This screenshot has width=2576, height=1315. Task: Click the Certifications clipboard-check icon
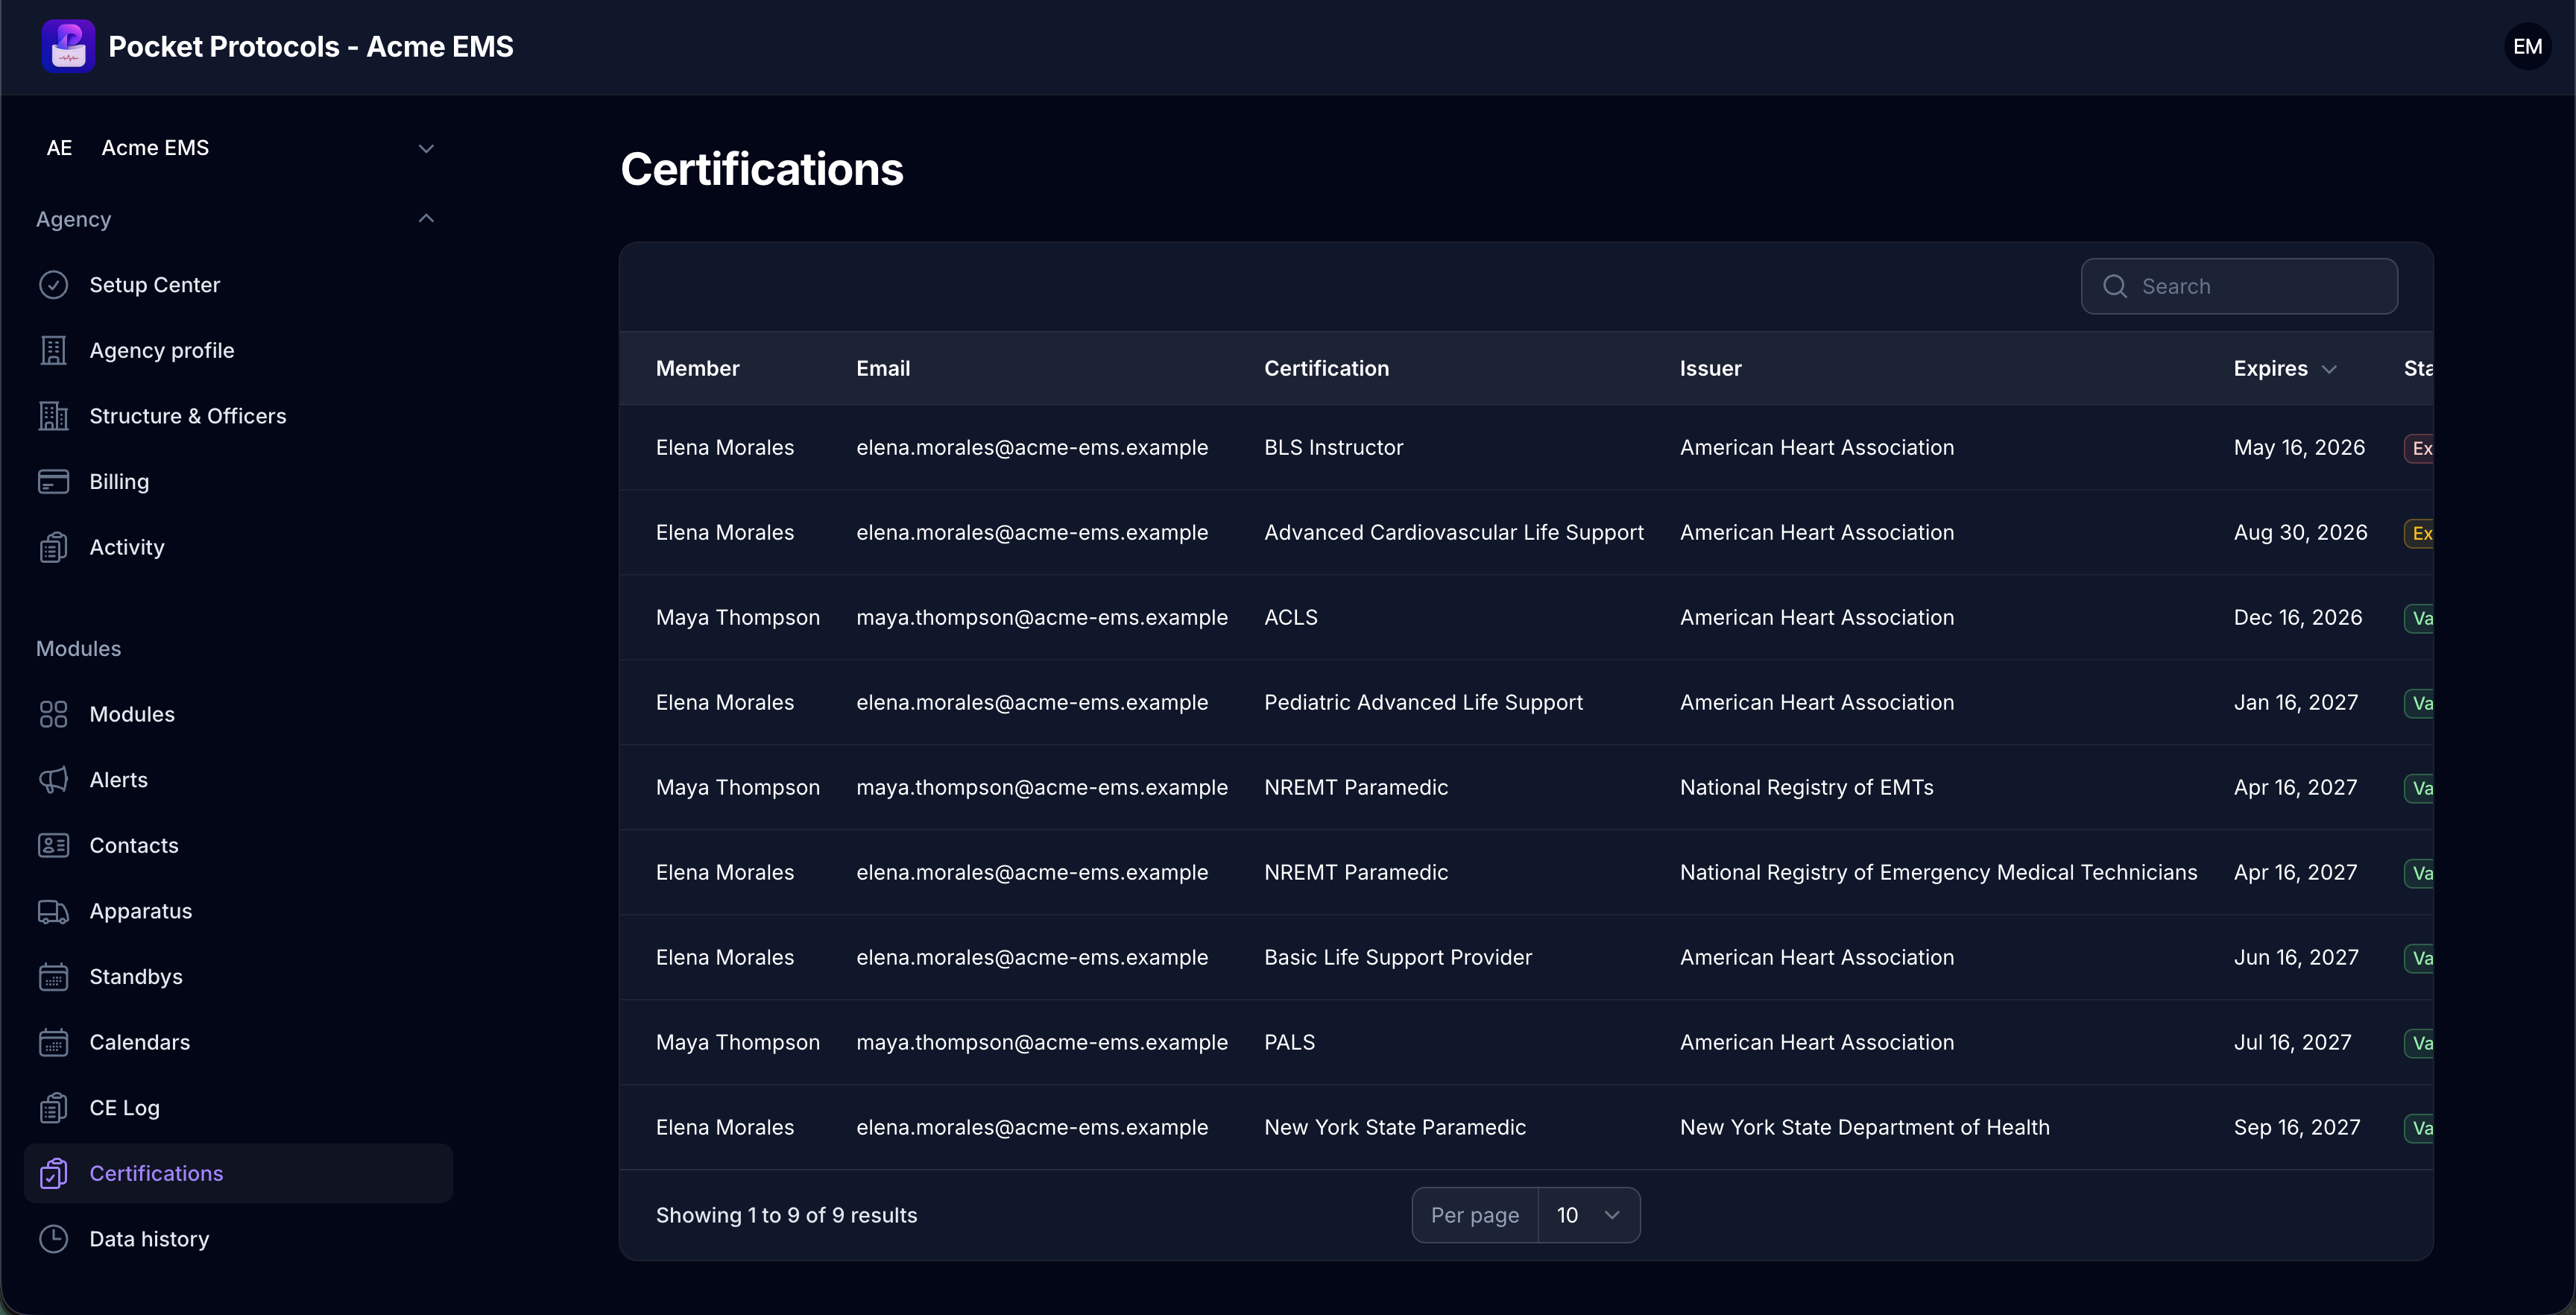(x=53, y=1174)
